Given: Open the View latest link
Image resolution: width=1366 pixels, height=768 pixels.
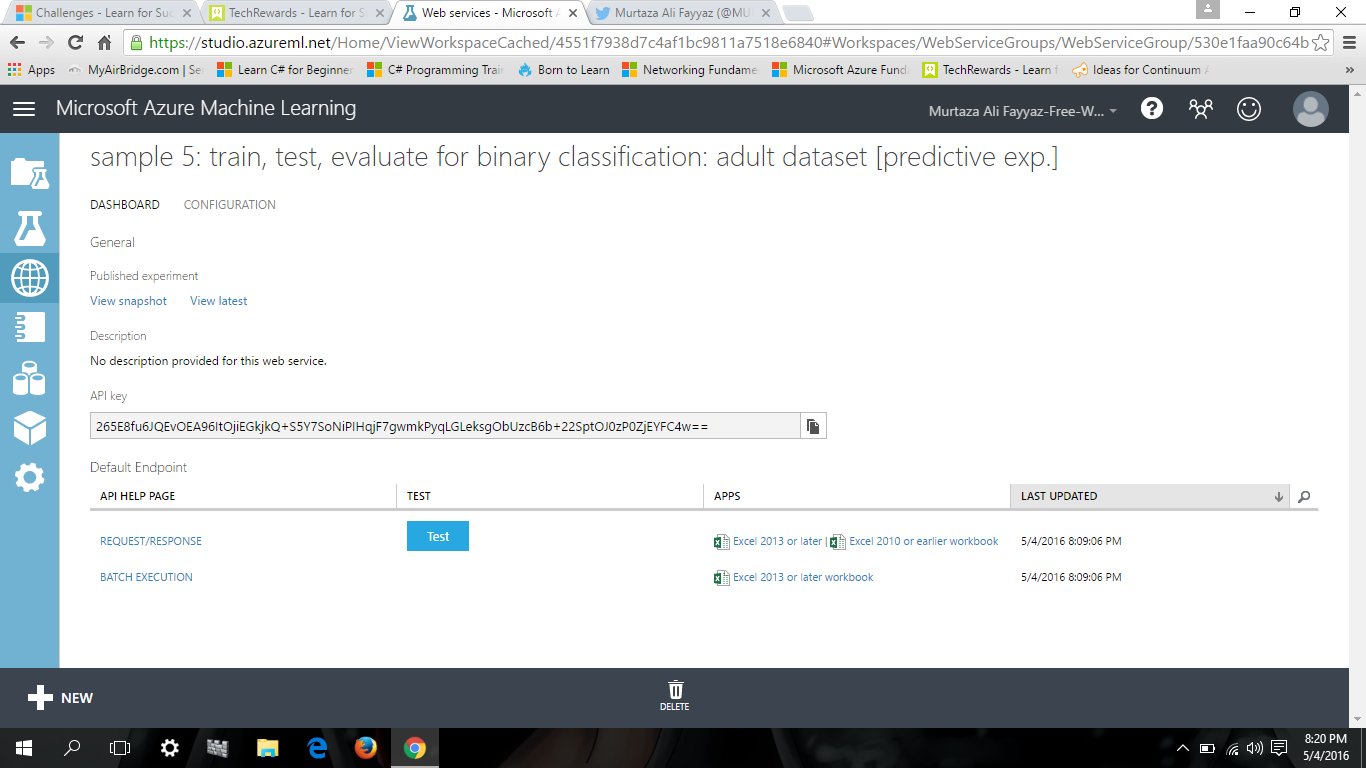Looking at the screenshot, I should [219, 301].
